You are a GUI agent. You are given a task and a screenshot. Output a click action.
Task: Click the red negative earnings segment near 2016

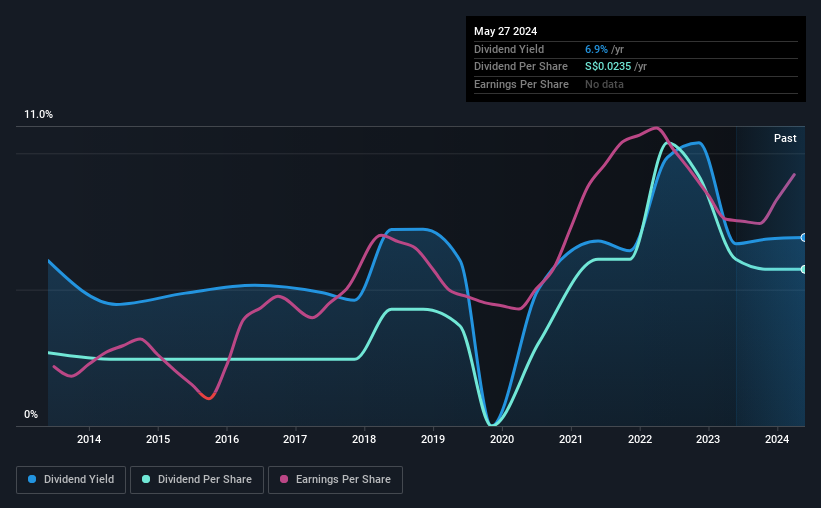click(x=208, y=396)
